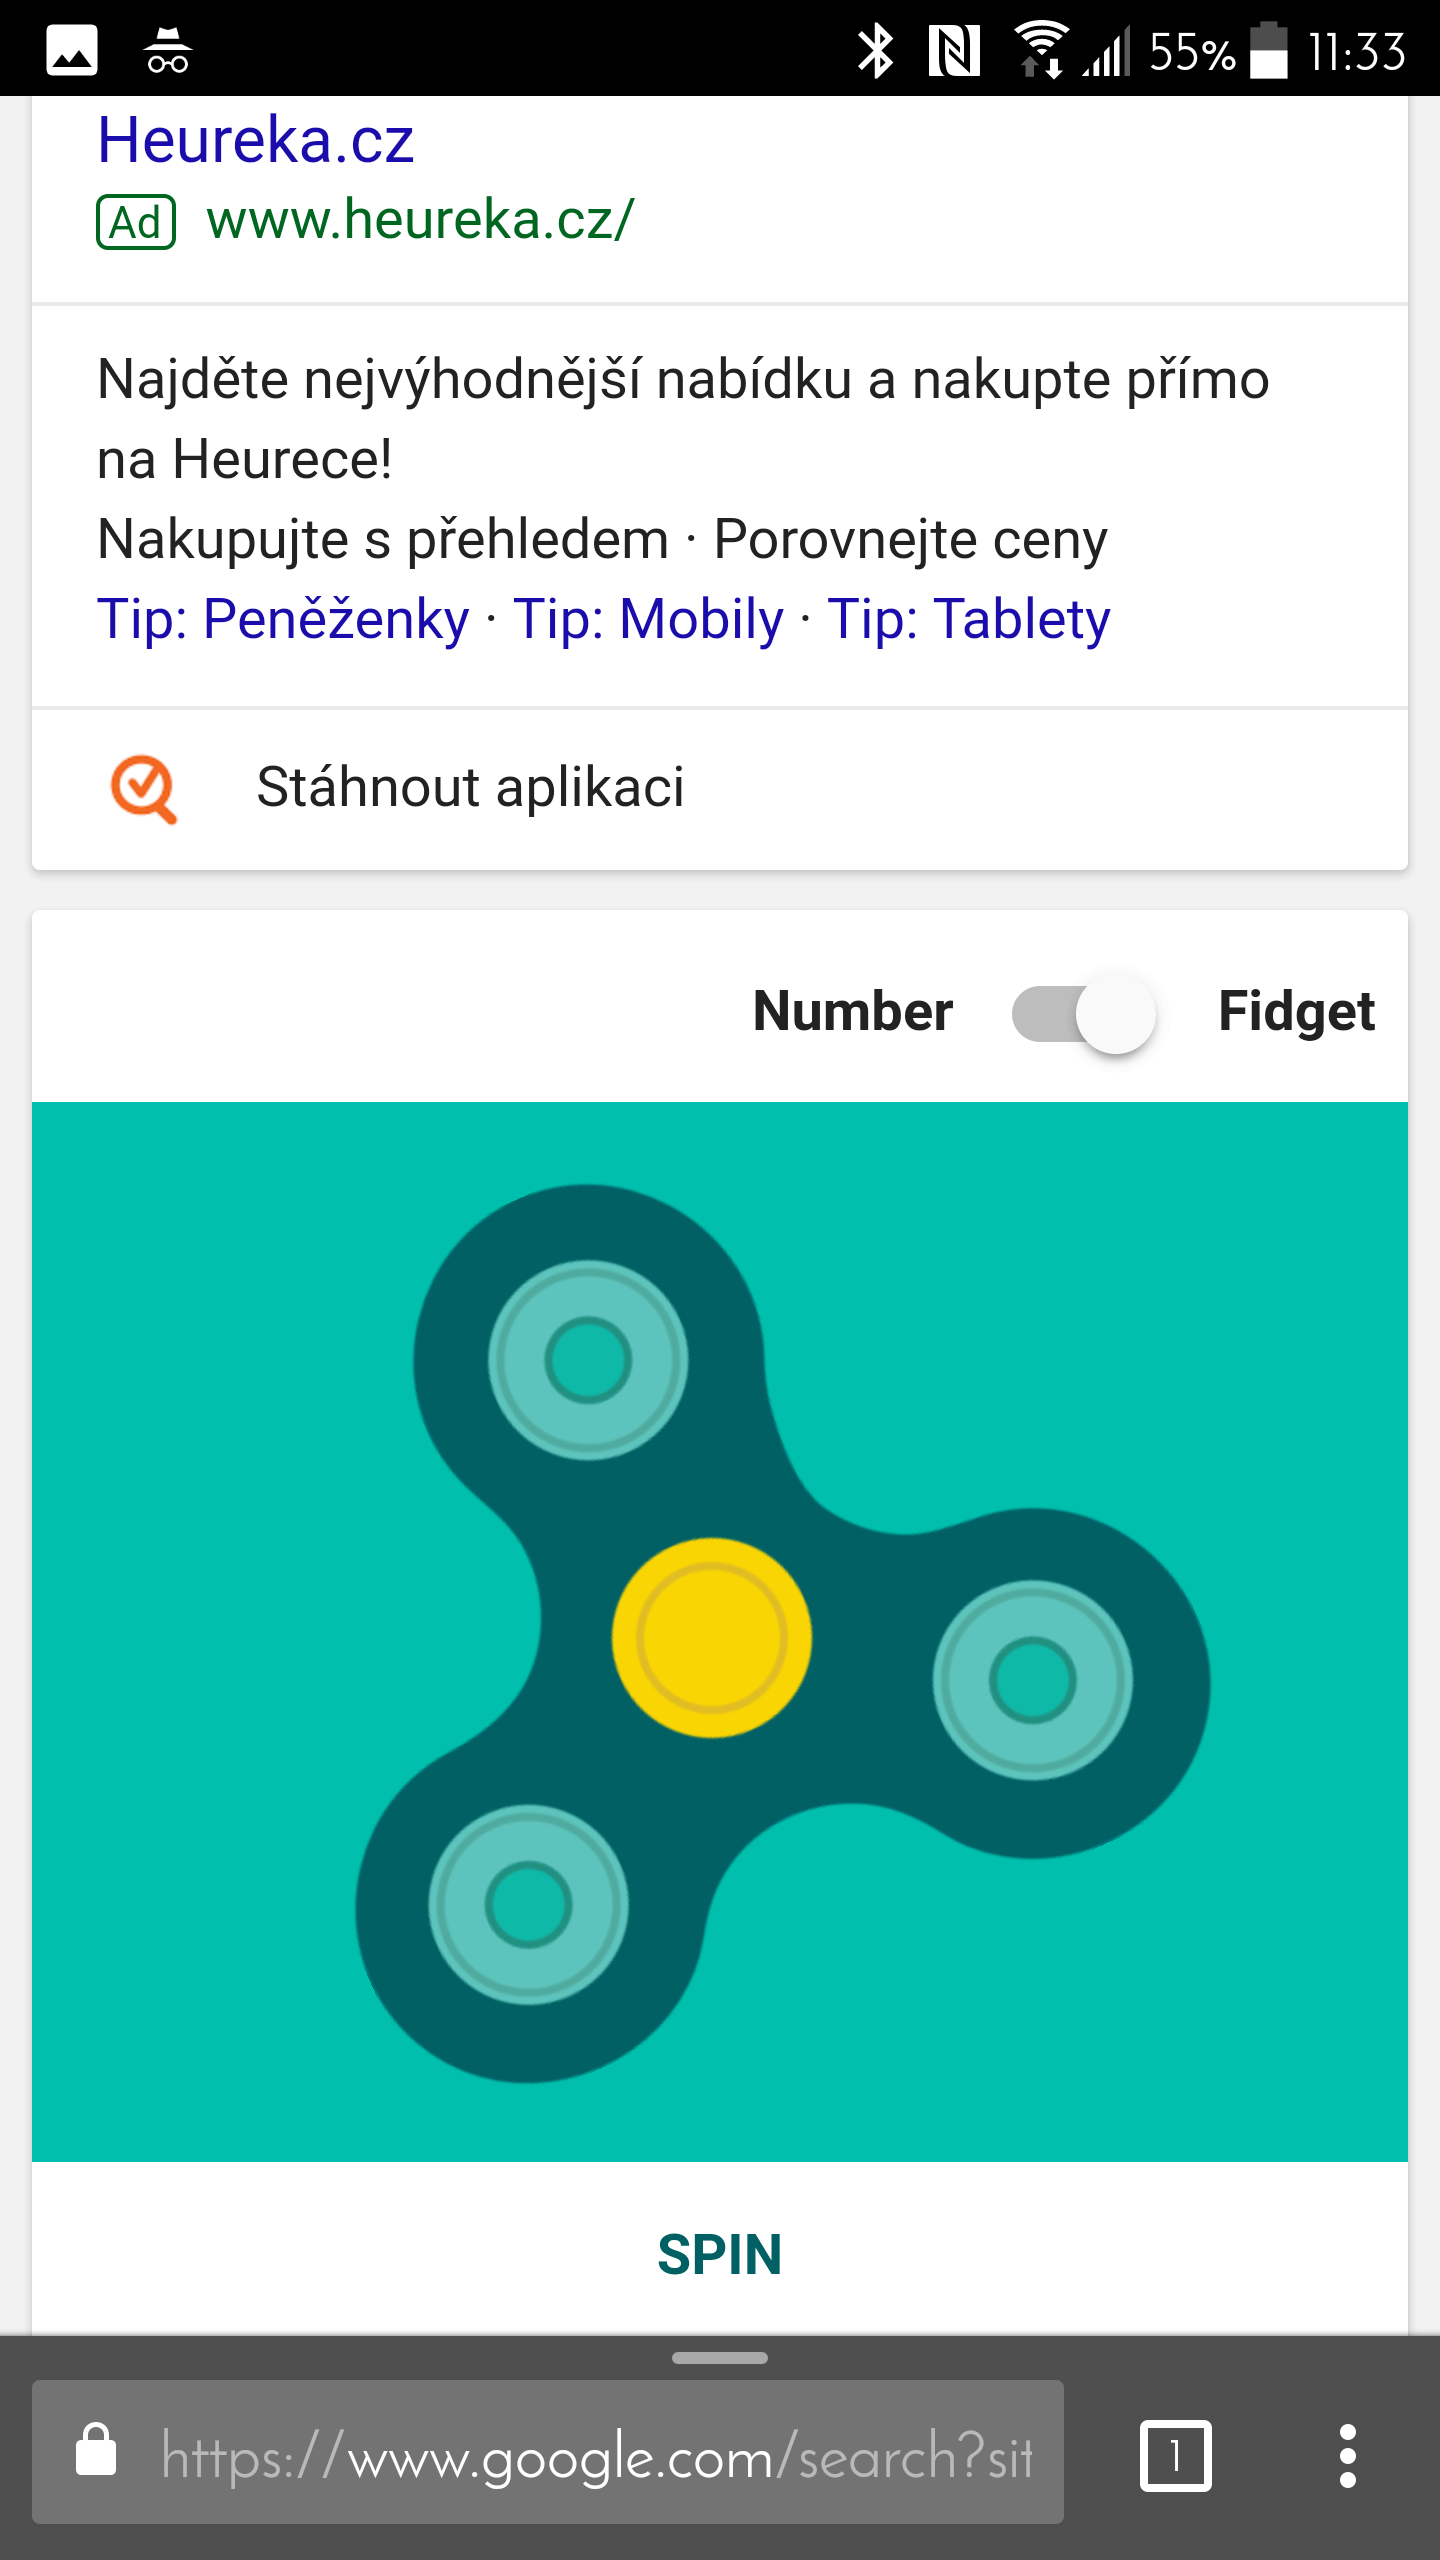Open the browser three-dot menu
This screenshot has width=1440, height=2560.
click(1347, 2455)
